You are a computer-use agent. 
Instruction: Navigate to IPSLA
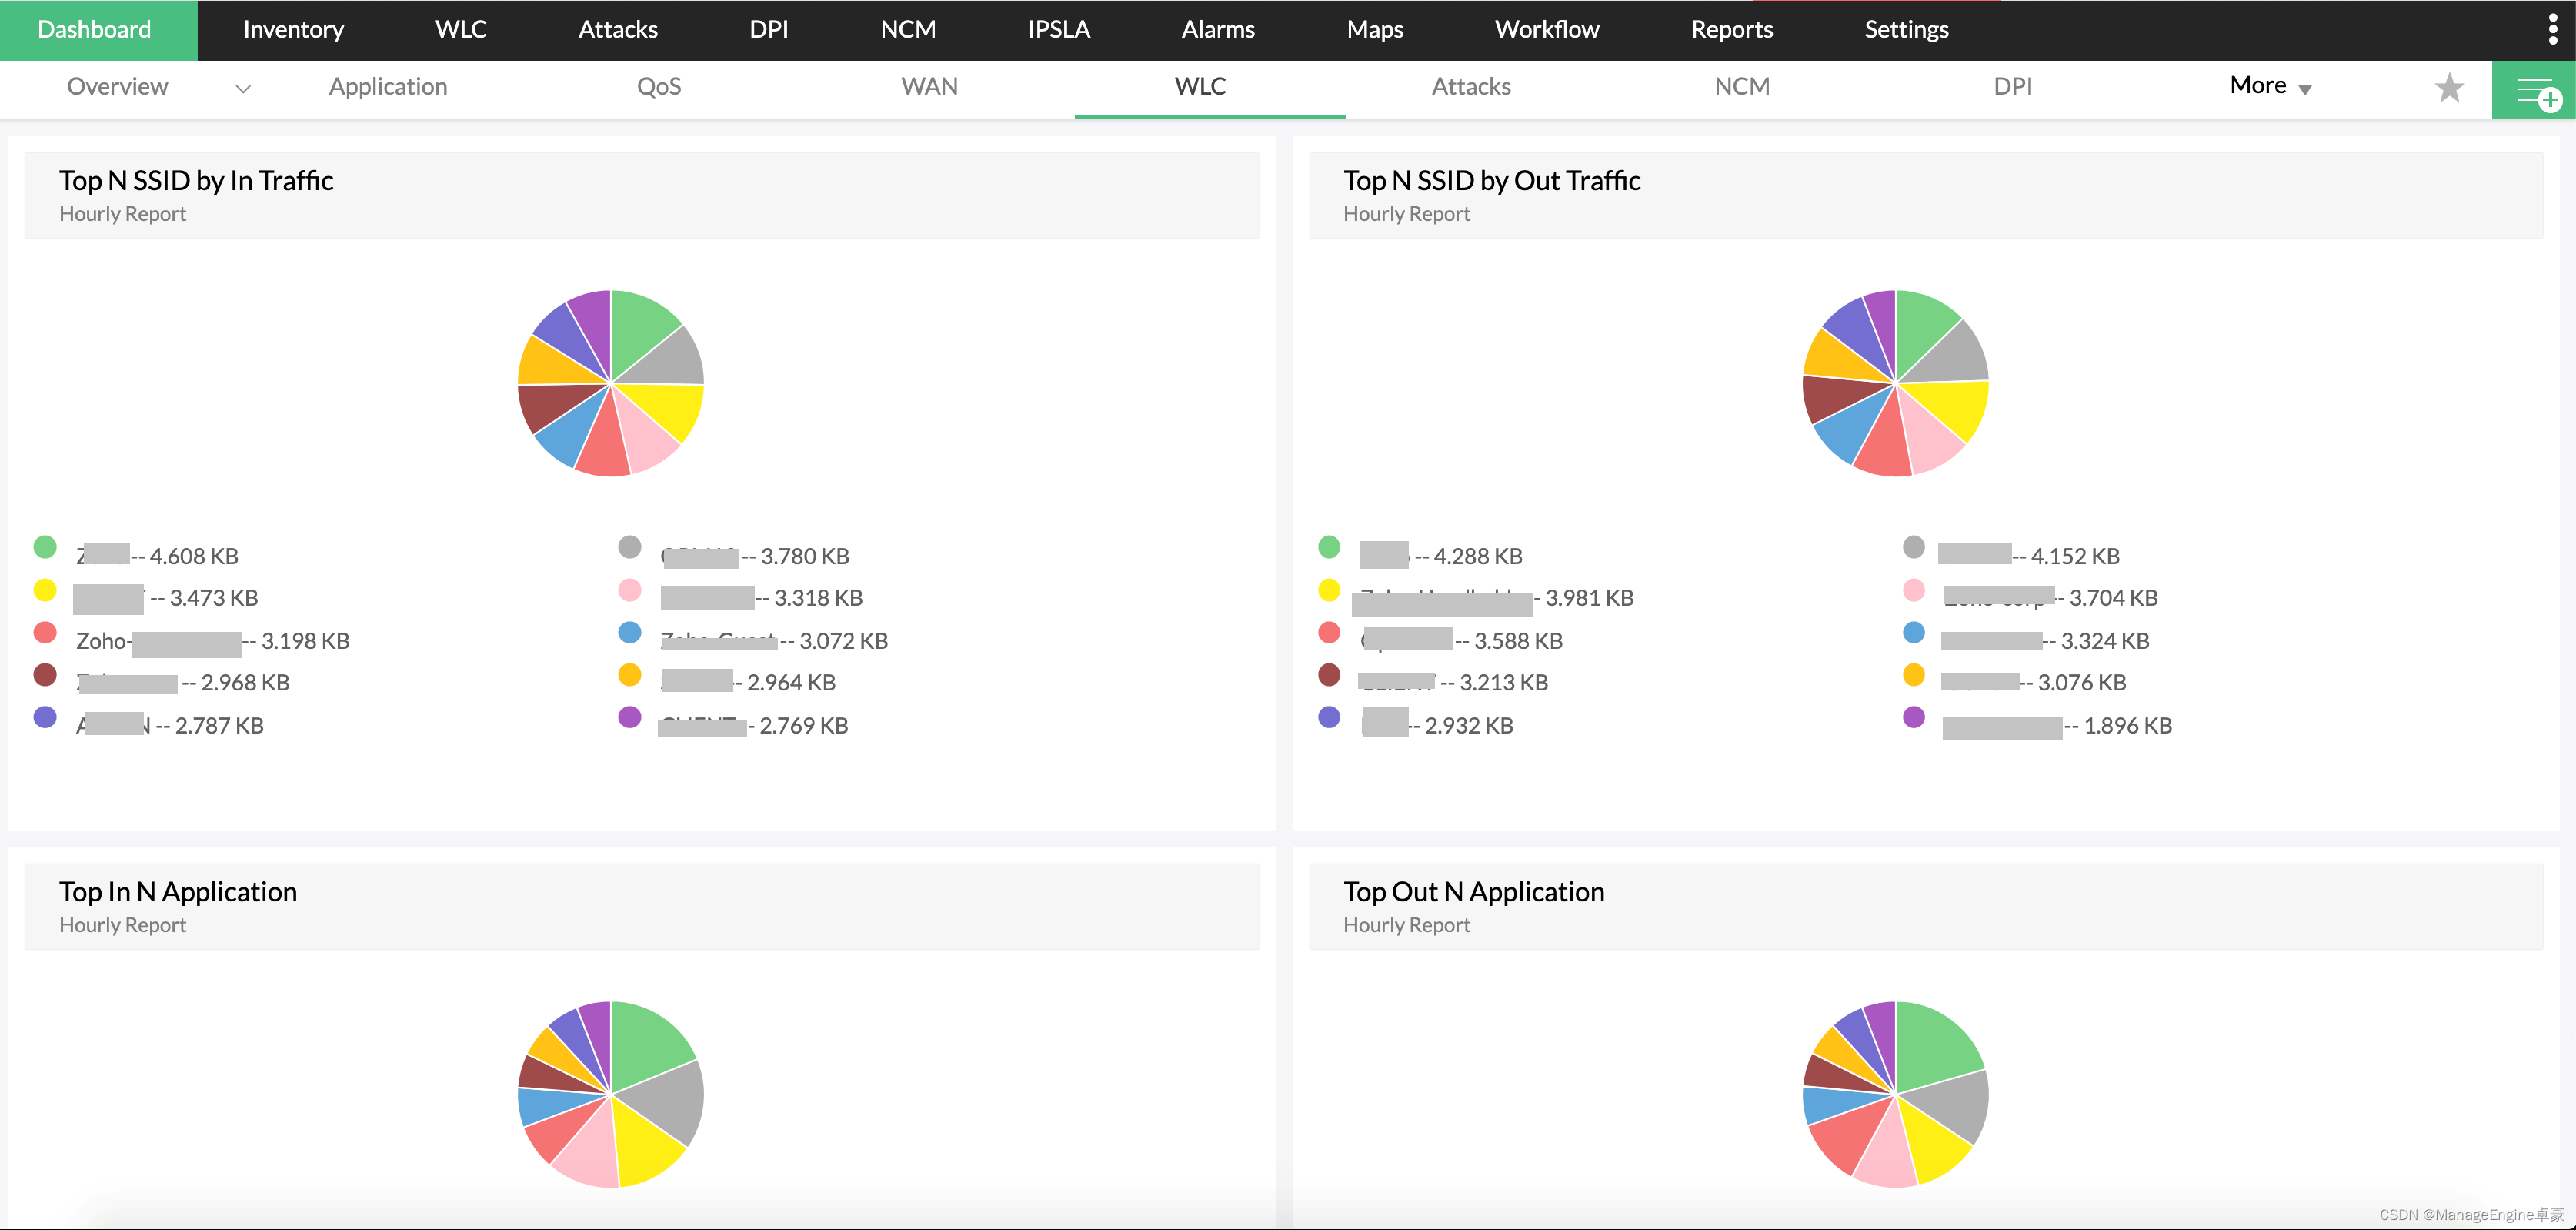click(x=1059, y=30)
